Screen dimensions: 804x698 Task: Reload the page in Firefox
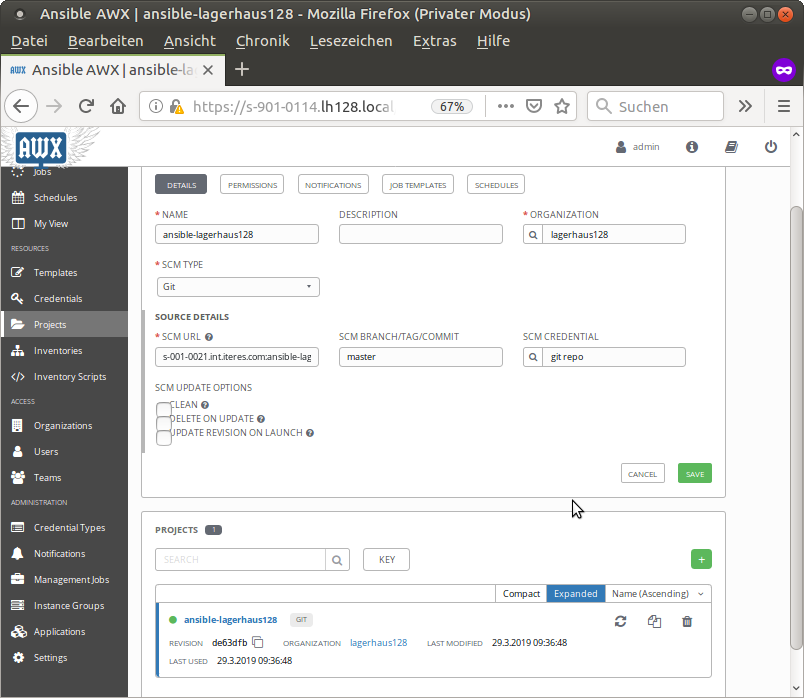pos(86,106)
